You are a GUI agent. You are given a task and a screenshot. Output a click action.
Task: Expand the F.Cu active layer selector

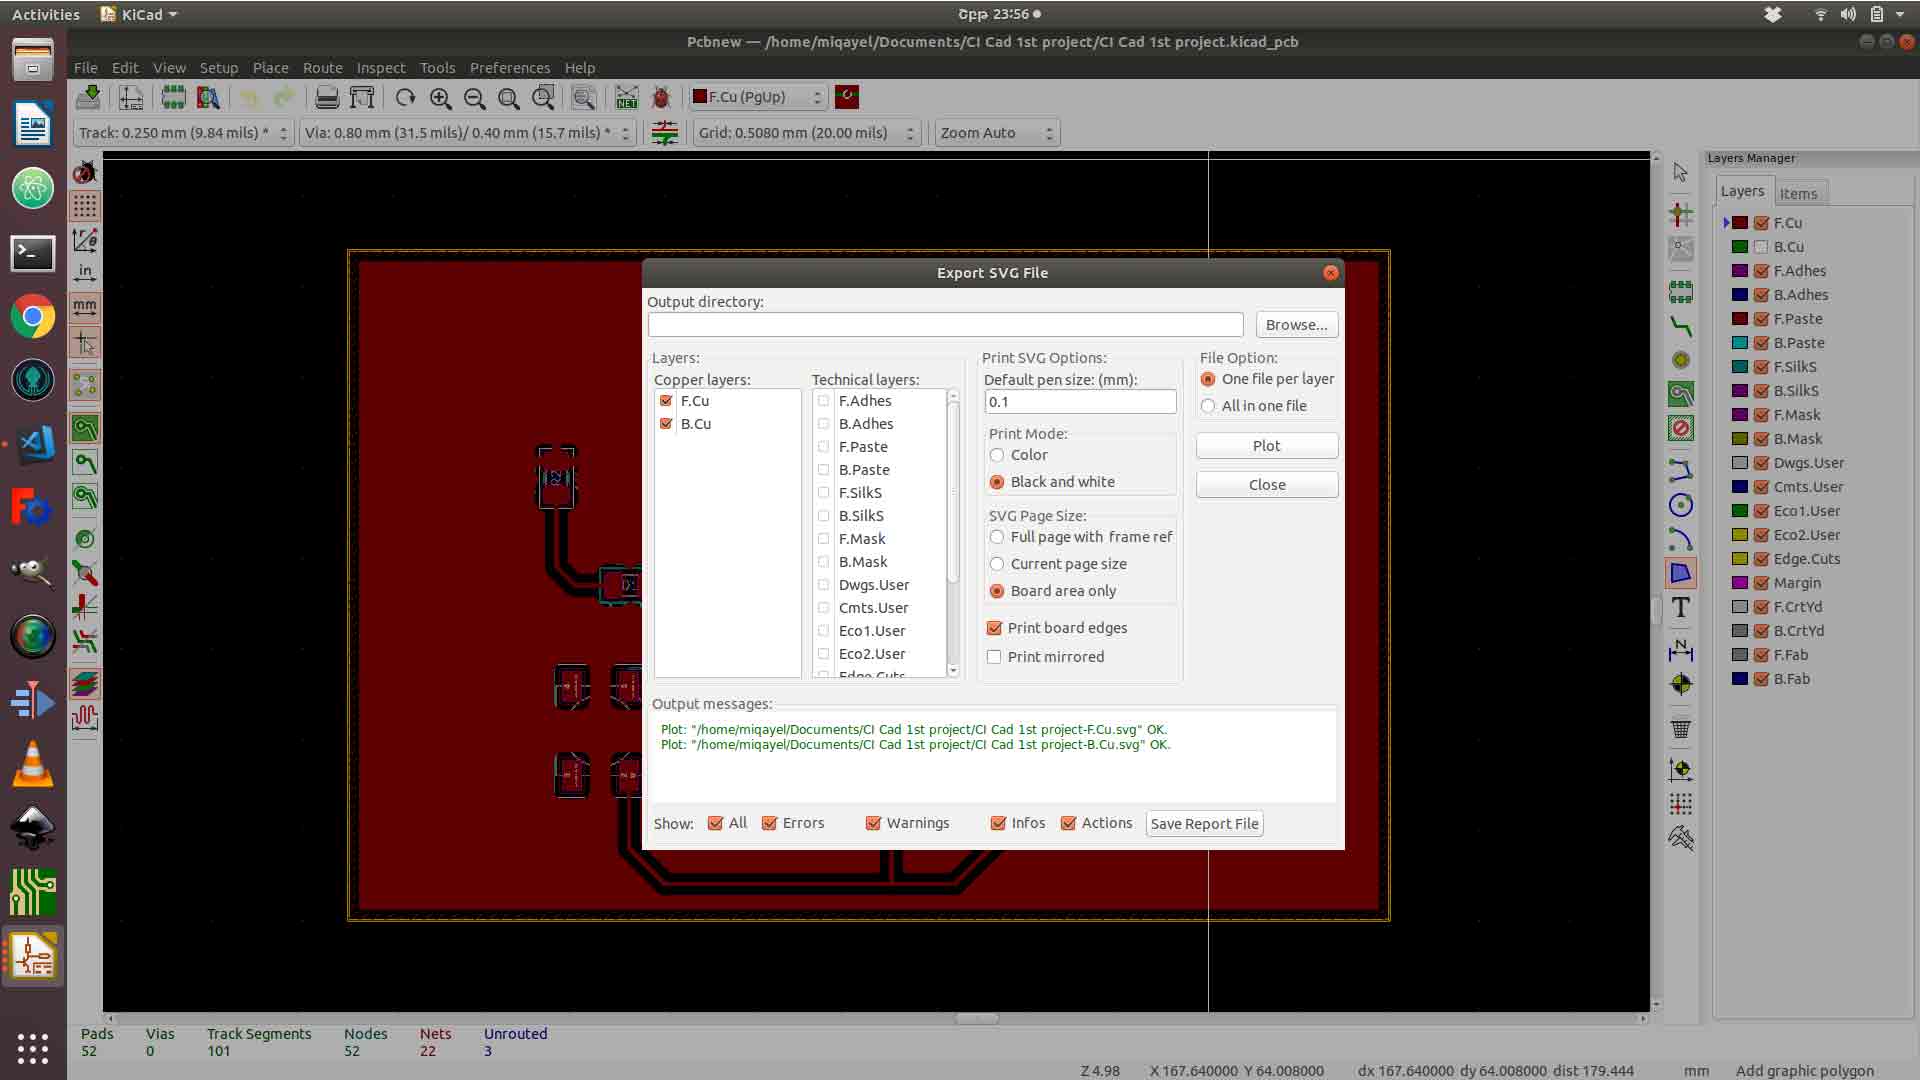[758, 97]
